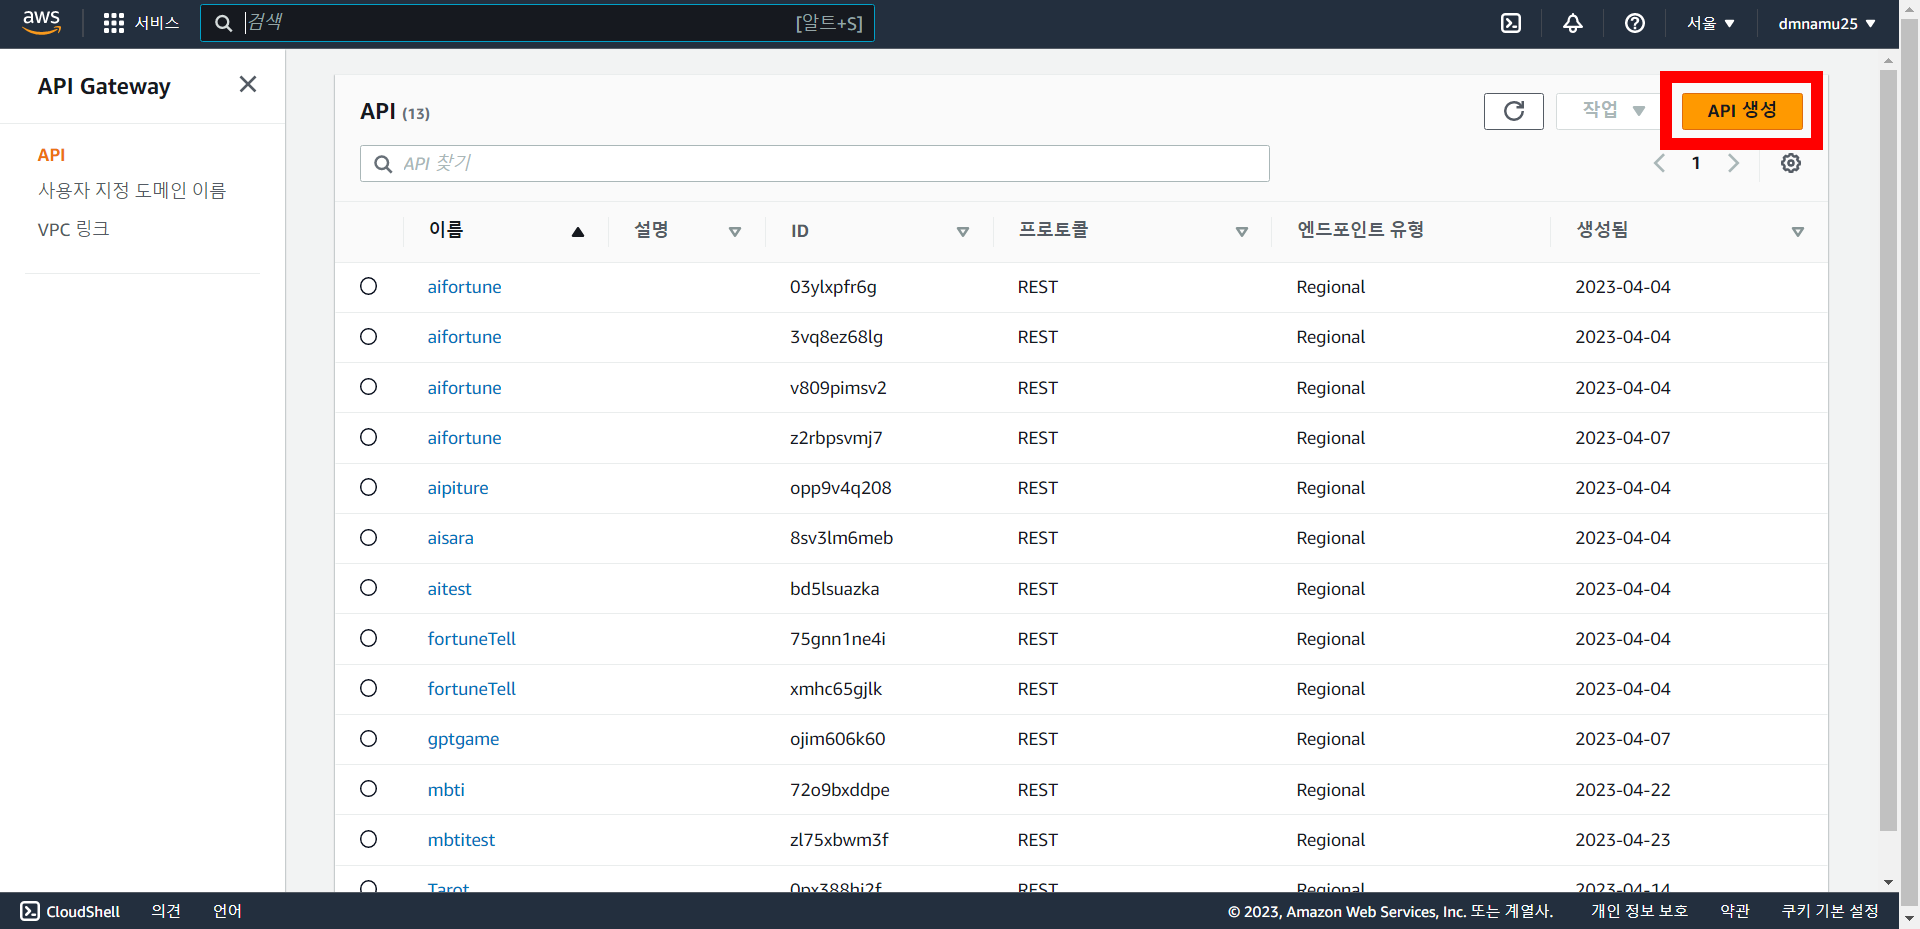Screen dimensions: 1920x929
Task: Select radio for API v809pimsv2
Action: click(x=369, y=387)
